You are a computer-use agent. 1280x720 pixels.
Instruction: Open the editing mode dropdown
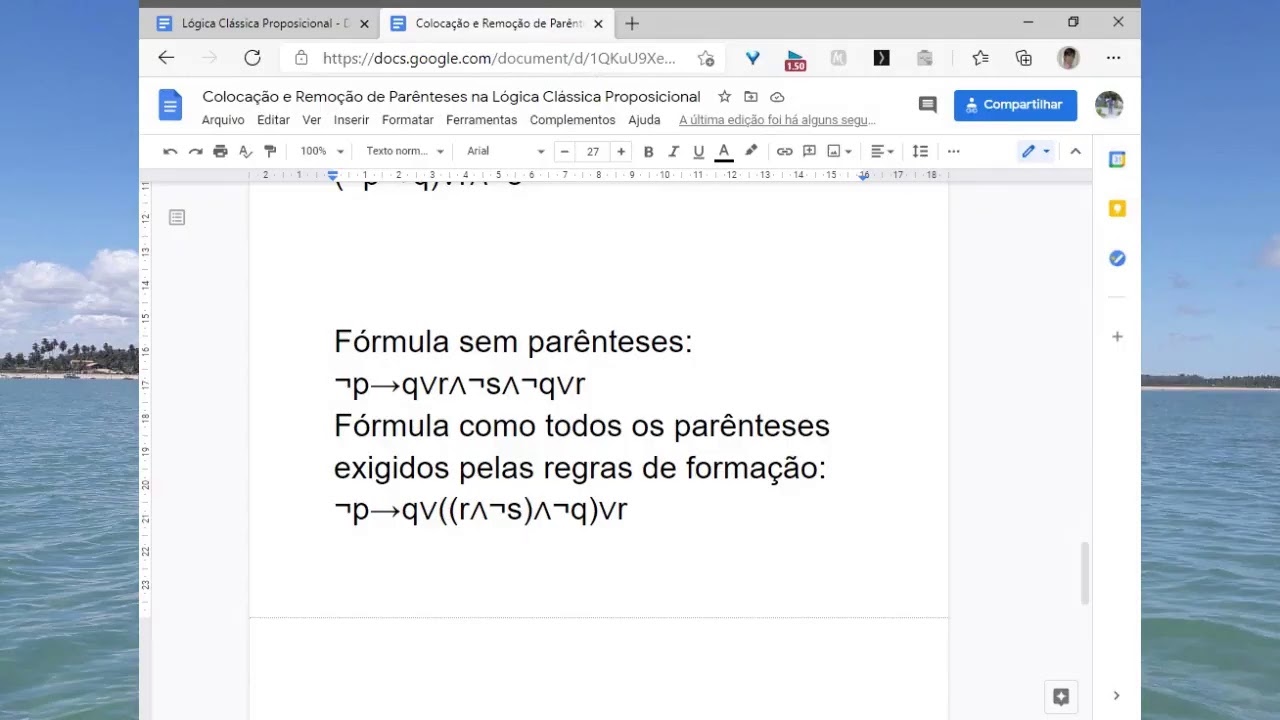pos(1035,151)
